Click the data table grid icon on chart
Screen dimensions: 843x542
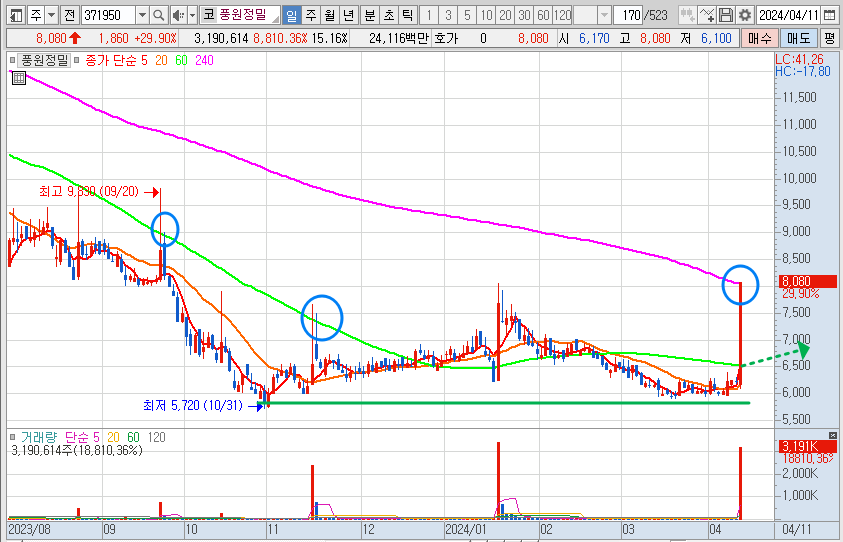pyautogui.click(x=19, y=79)
